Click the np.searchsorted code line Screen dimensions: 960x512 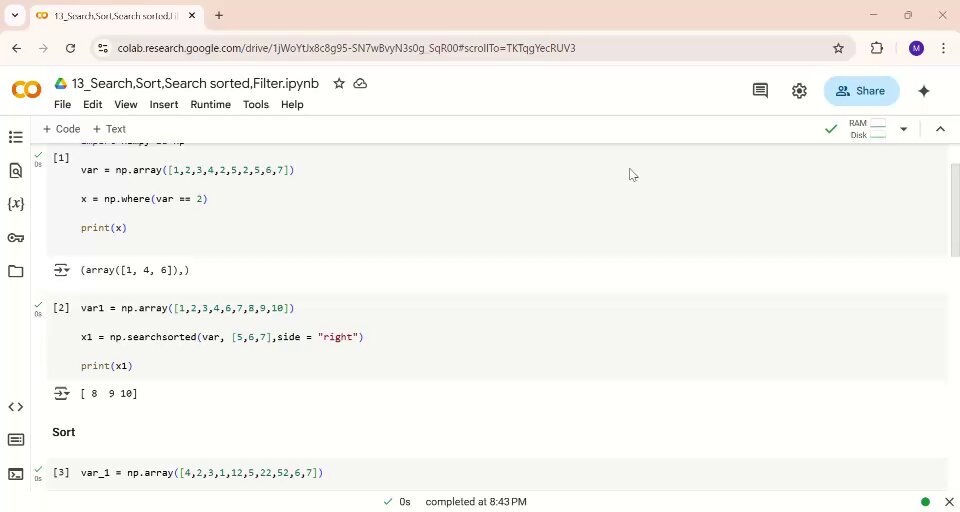(x=222, y=337)
